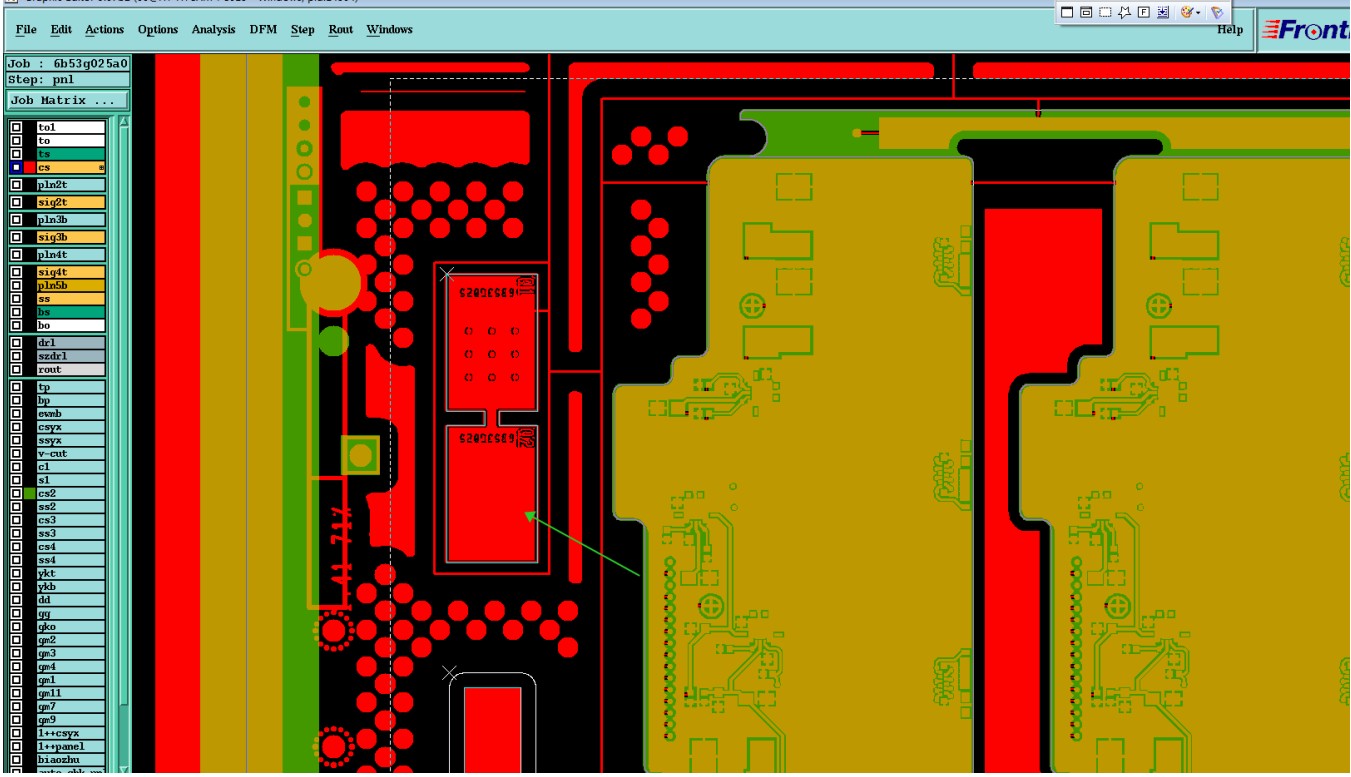Viewport: 1351px width, 777px height.
Task: Open the DFM menu
Action: pyautogui.click(x=263, y=30)
